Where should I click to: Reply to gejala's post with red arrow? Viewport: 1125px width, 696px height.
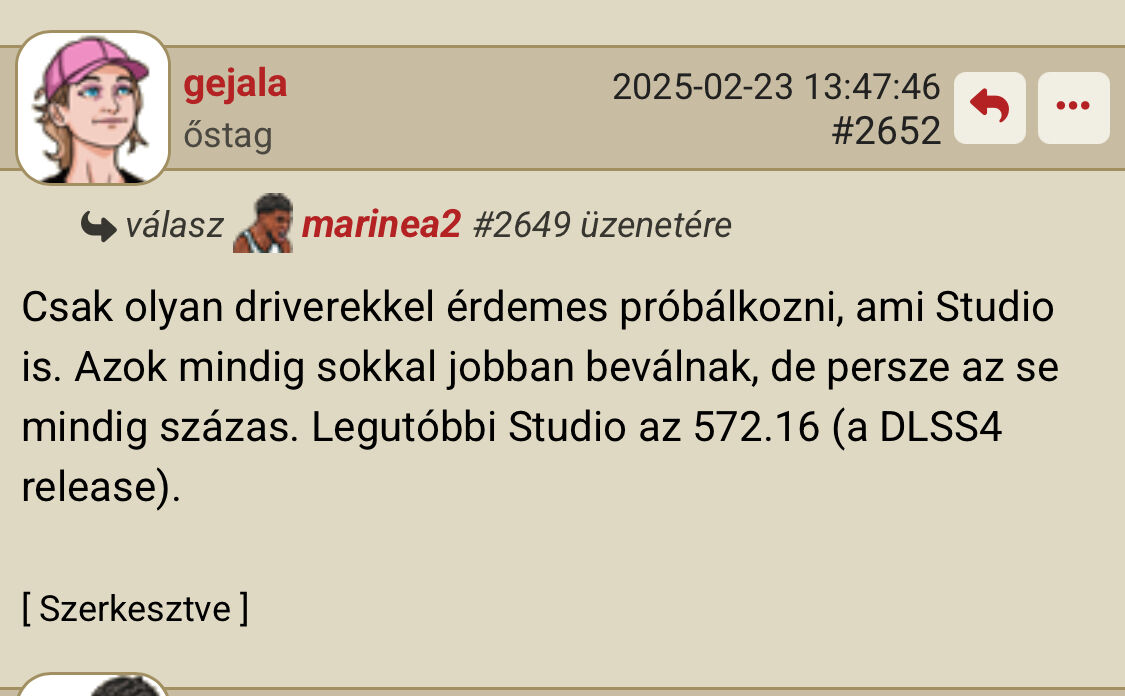click(x=989, y=108)
